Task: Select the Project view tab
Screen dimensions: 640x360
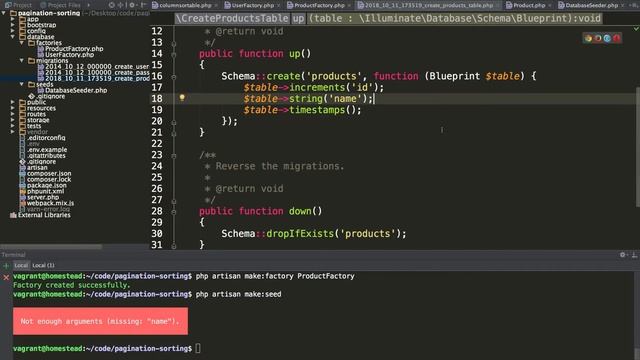Action: pos(18,5)
